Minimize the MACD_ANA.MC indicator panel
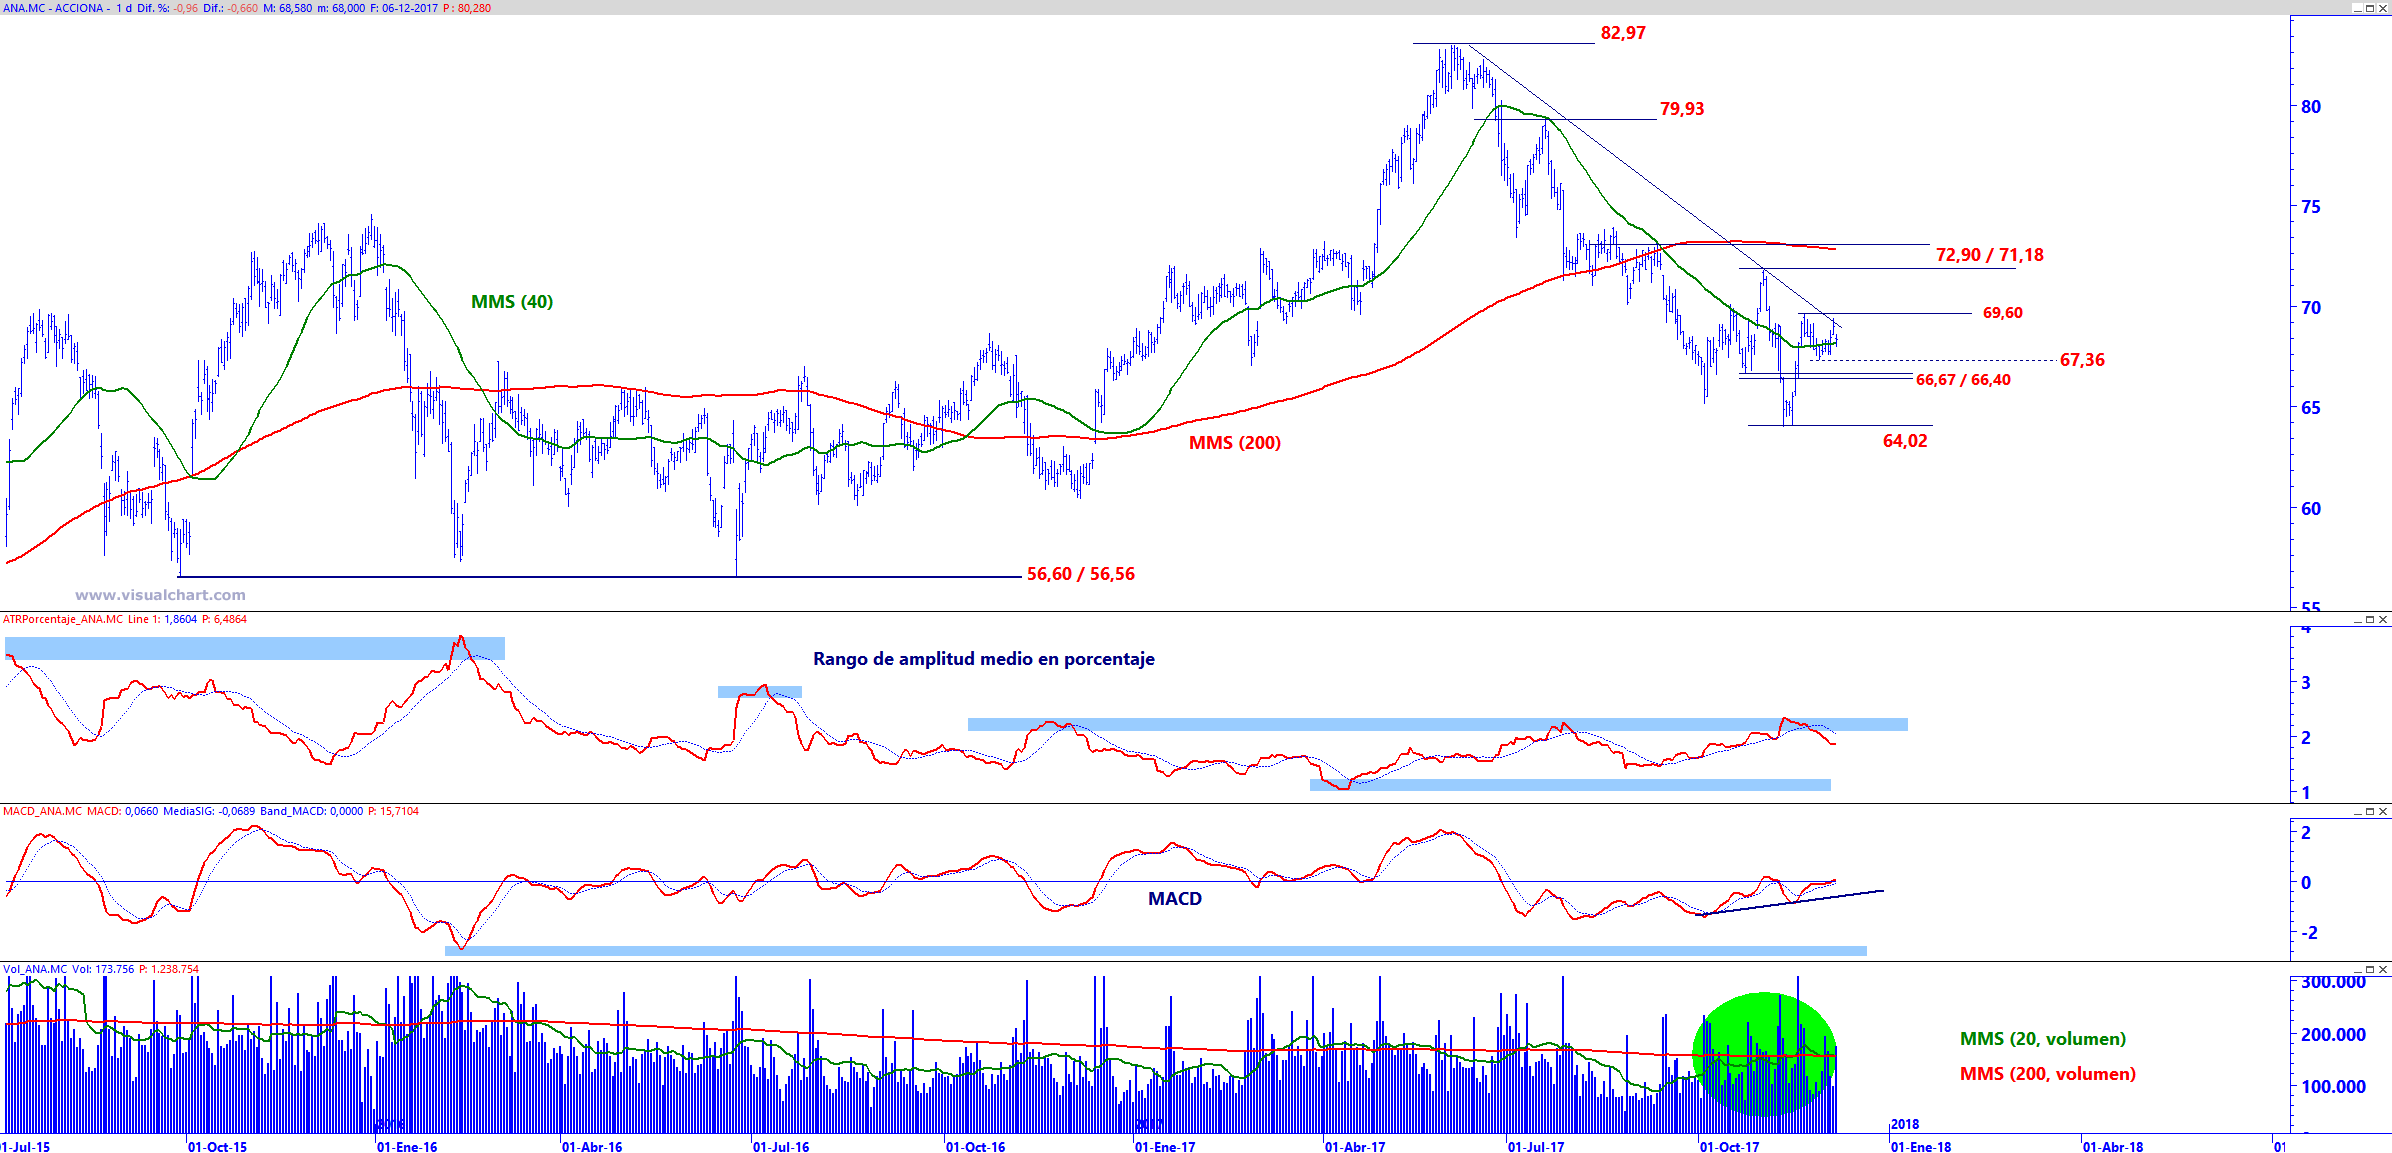 click(2357, 812)
